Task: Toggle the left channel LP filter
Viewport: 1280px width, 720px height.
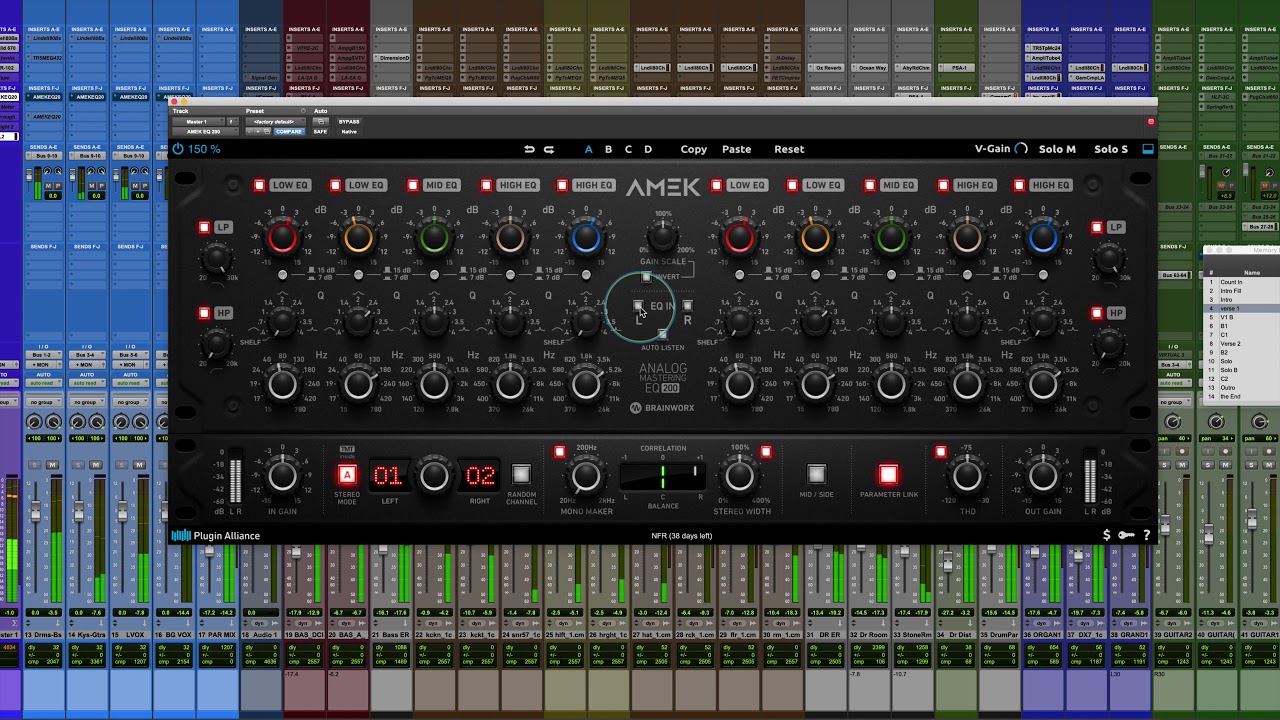Action: 205,228
